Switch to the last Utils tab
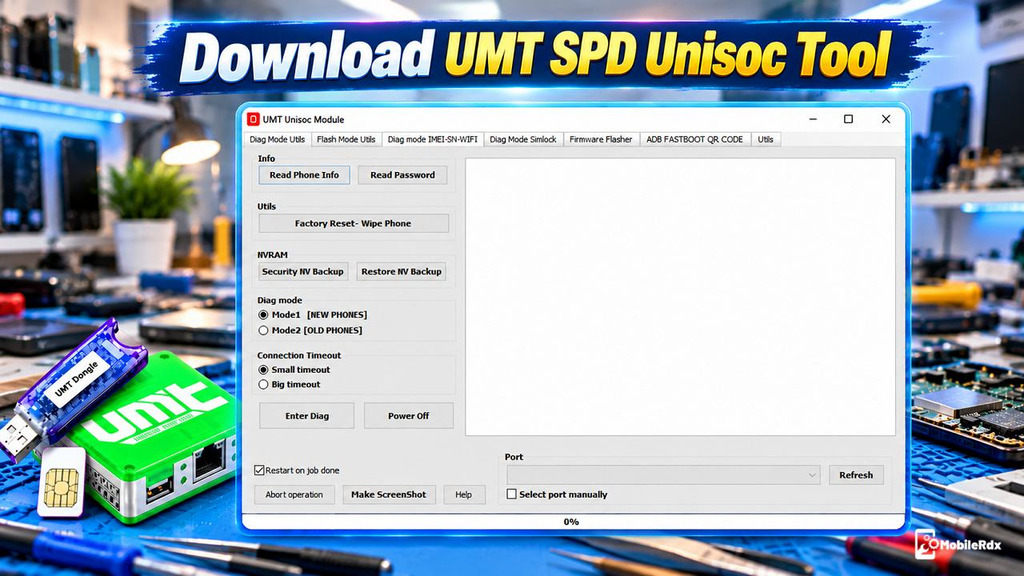This screenshot has width=1024, height=576. point(765,139)
